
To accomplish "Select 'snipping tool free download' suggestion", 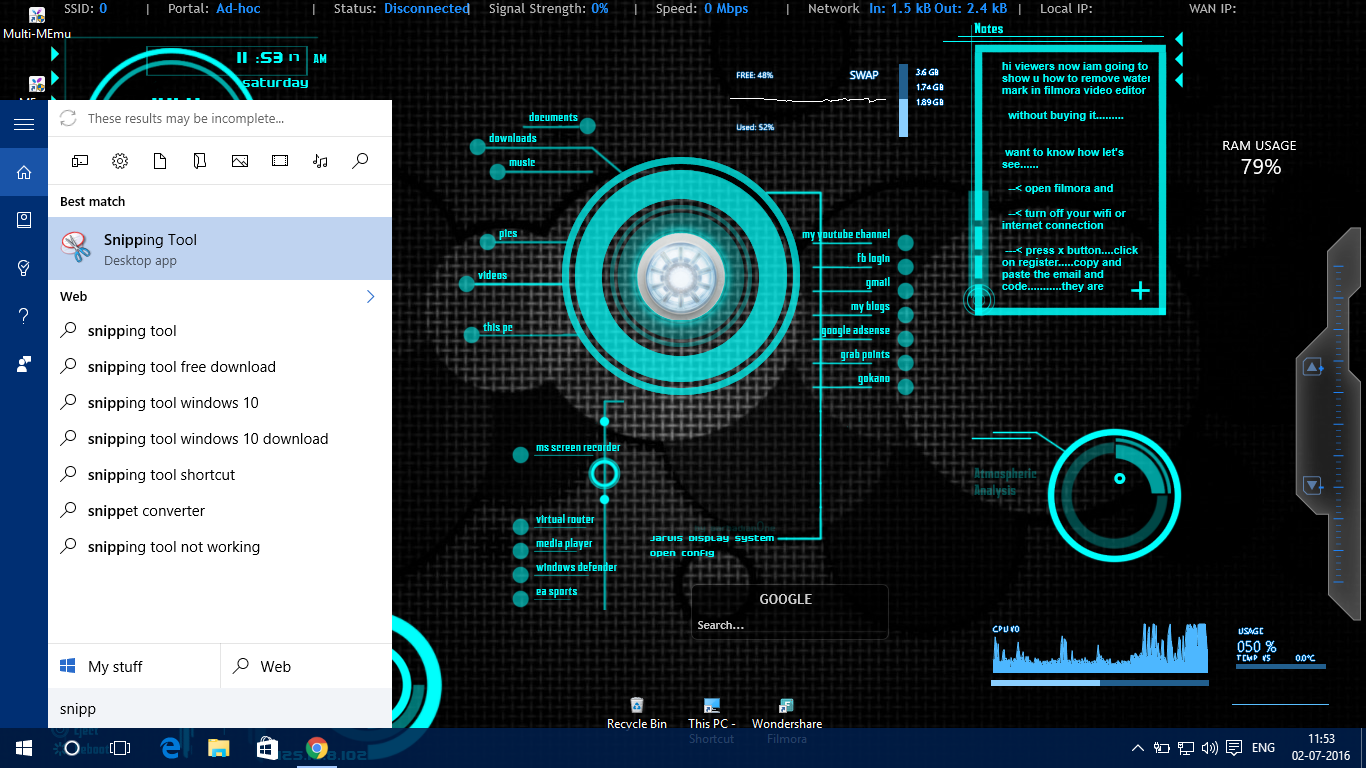I will (220, 367).
